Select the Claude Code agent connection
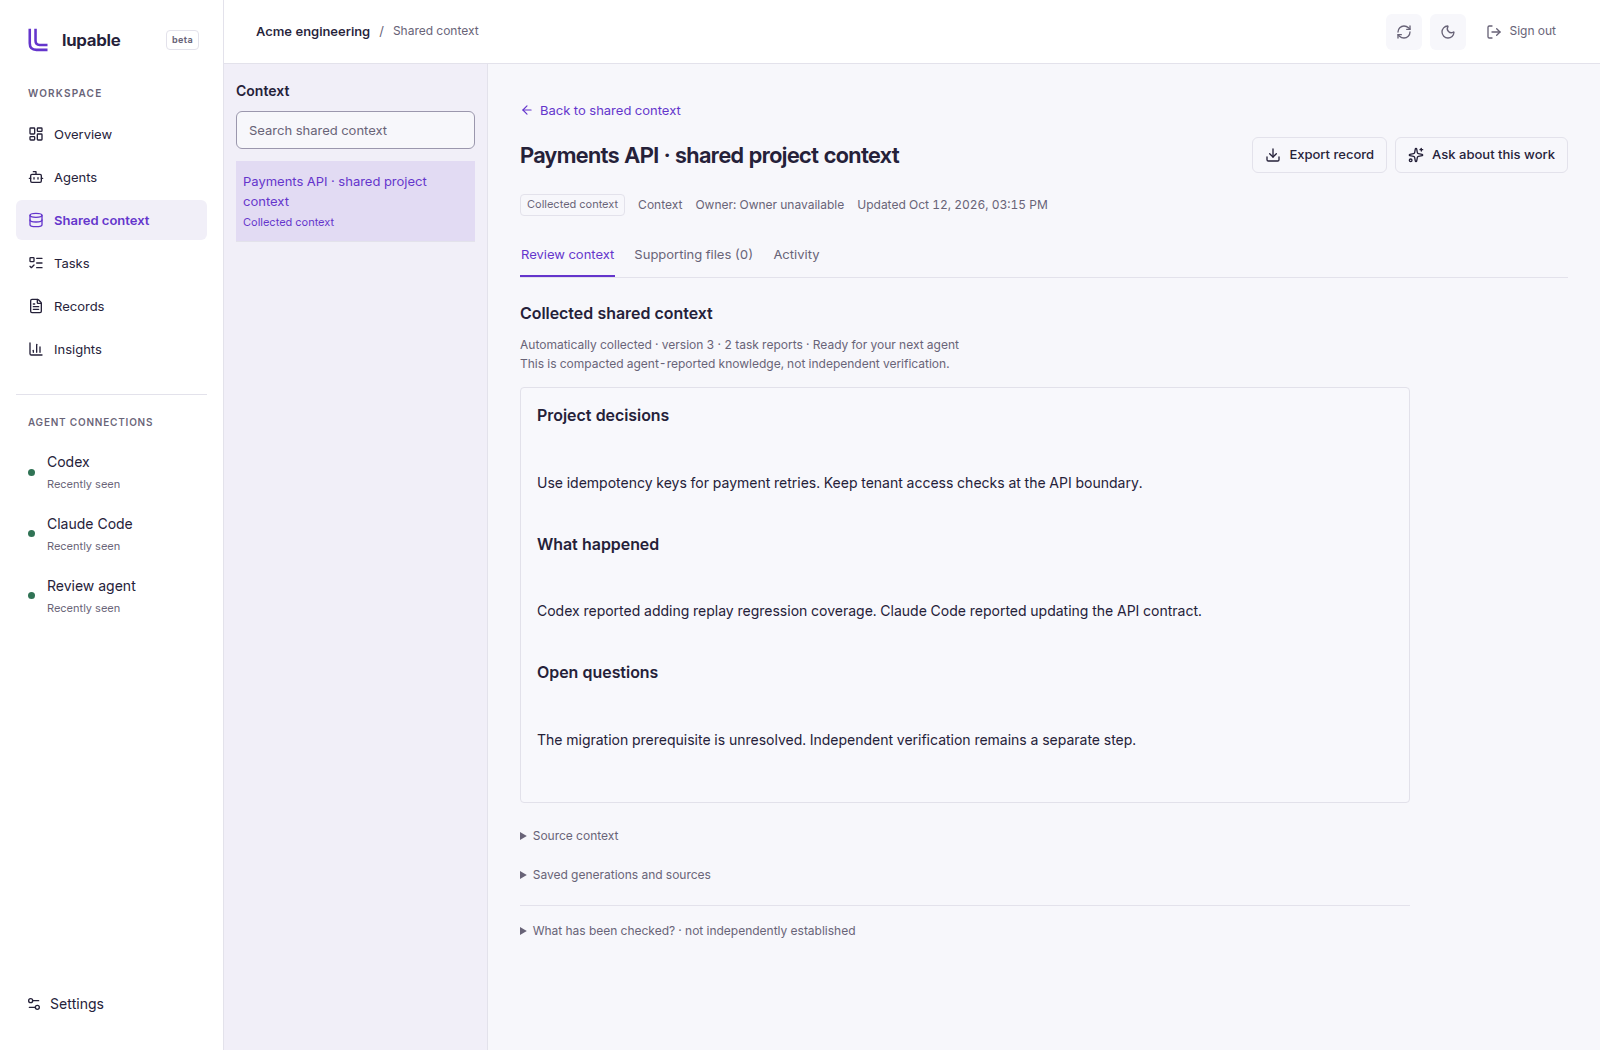This screenshot has height=1050, width=1600. click(111, 534)
